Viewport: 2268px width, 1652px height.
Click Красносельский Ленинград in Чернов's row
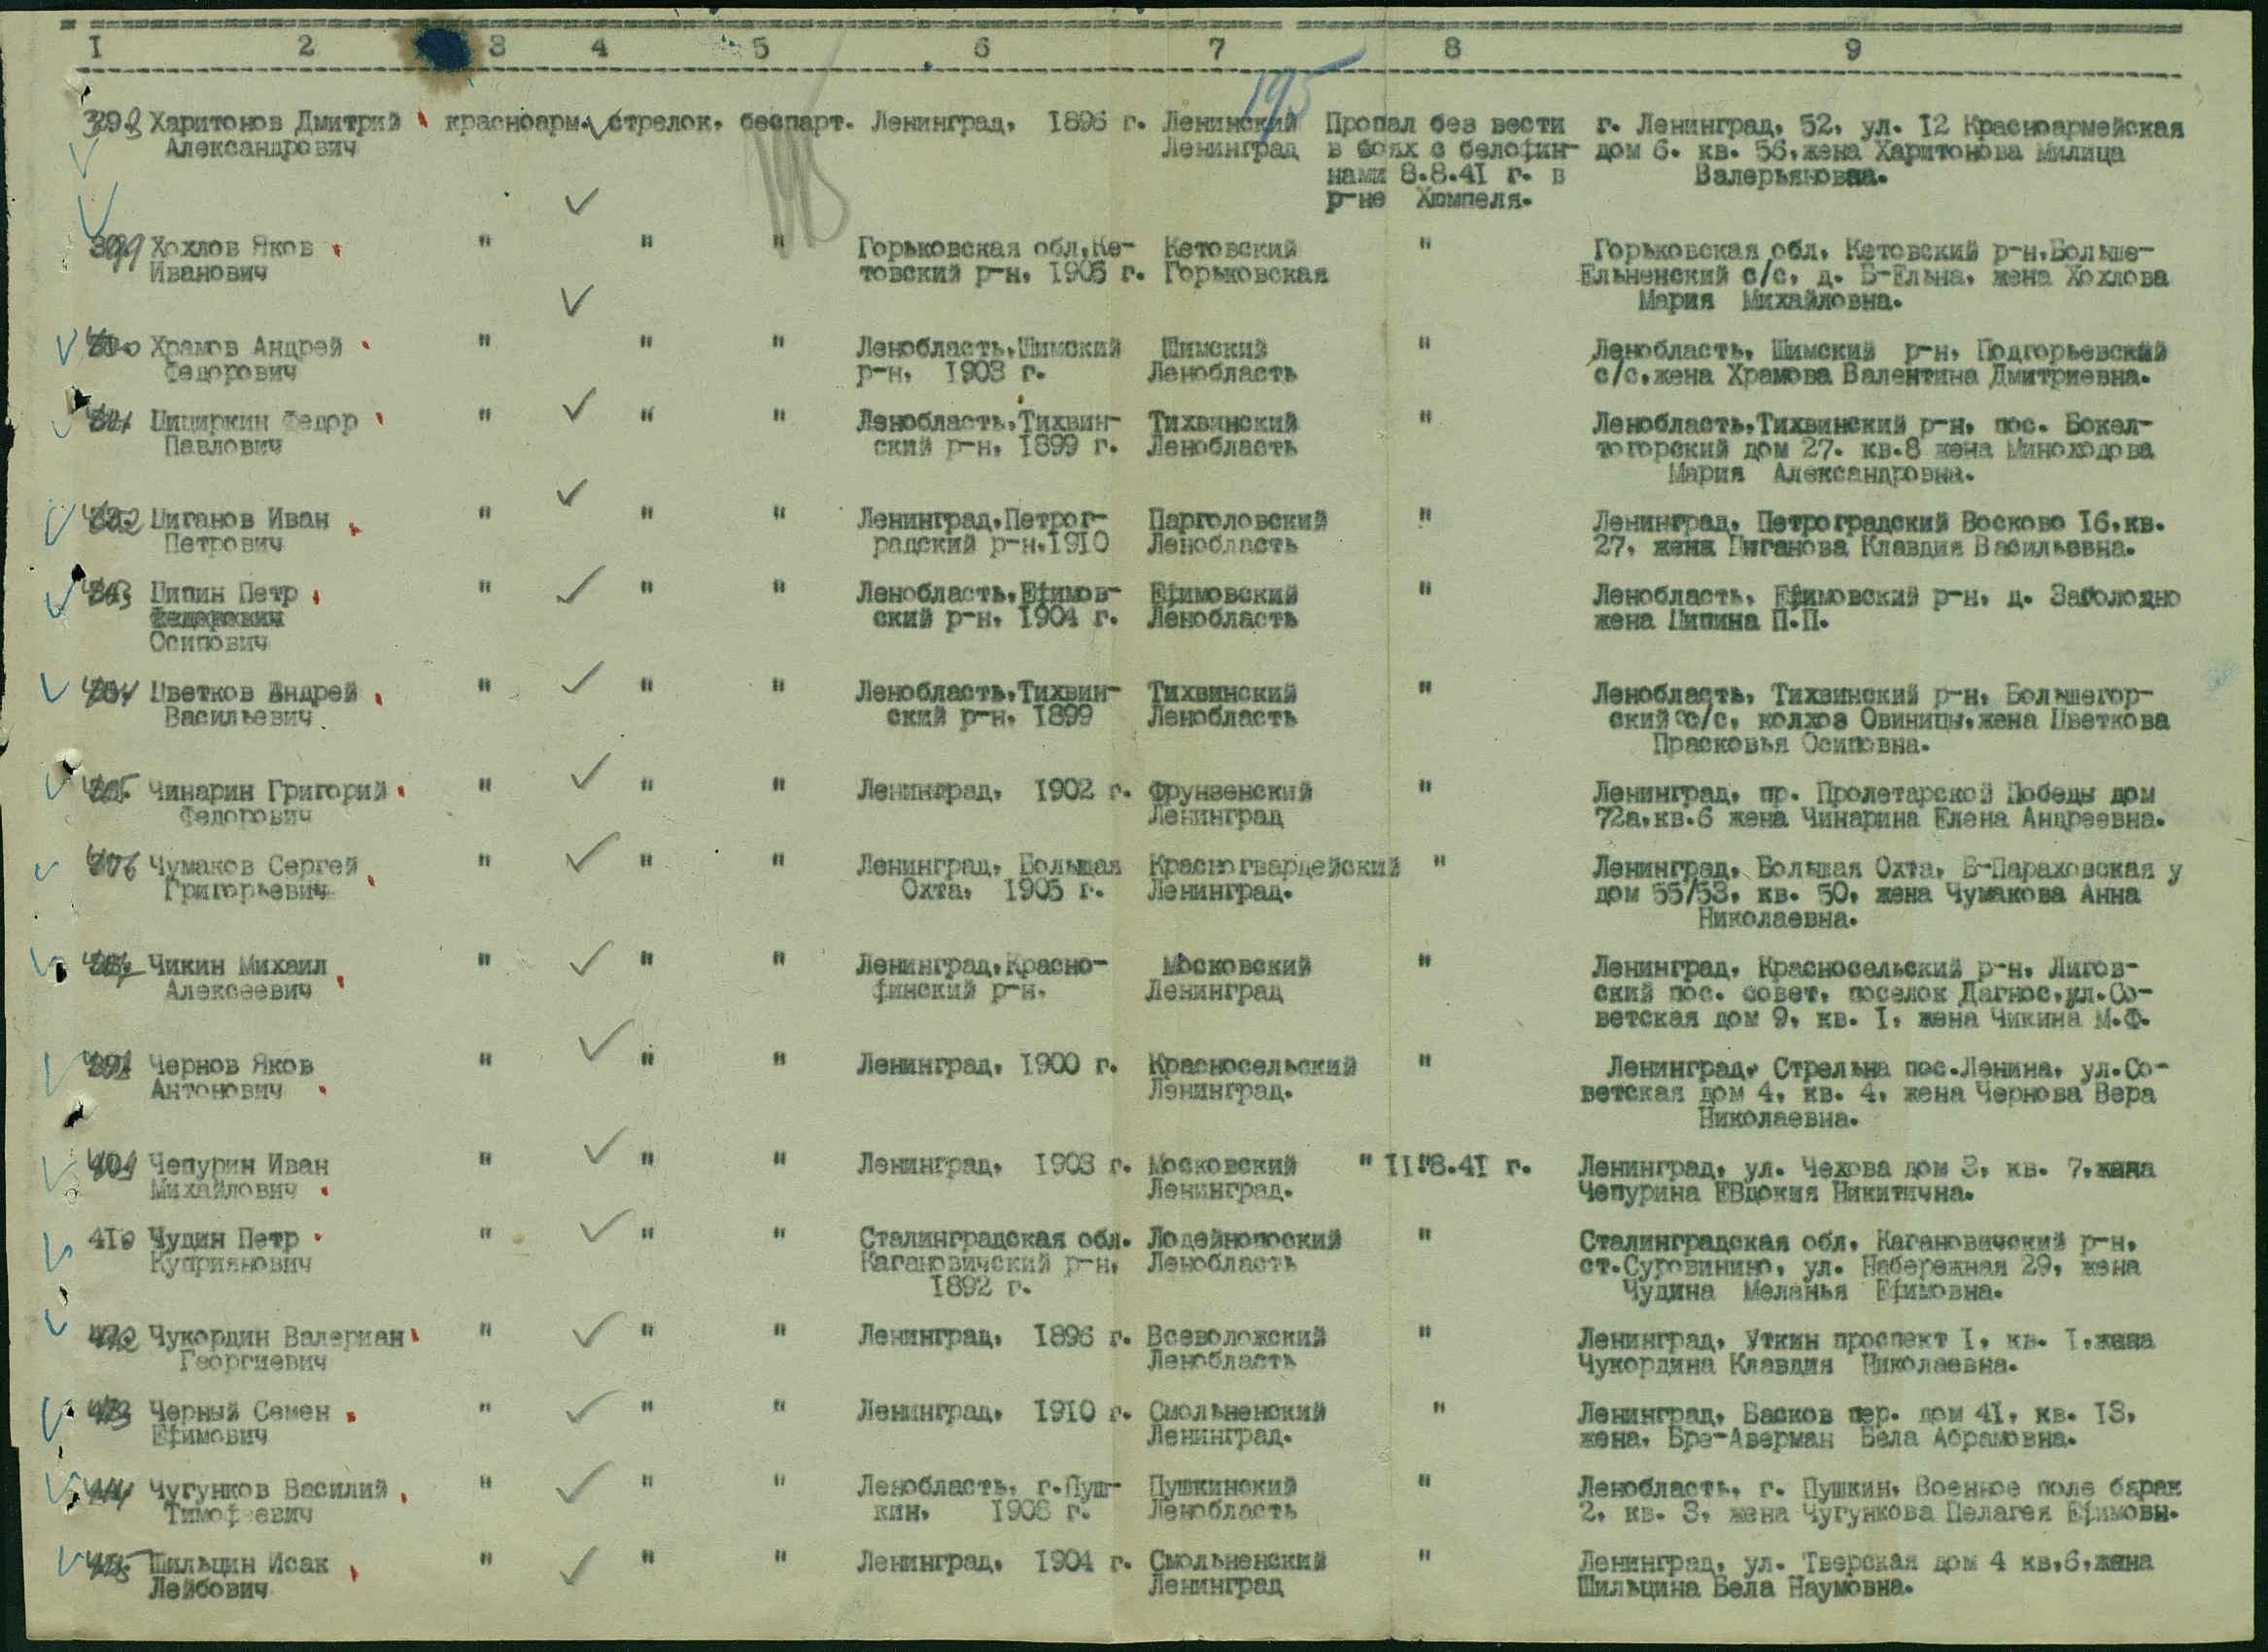(1251, 1077)
